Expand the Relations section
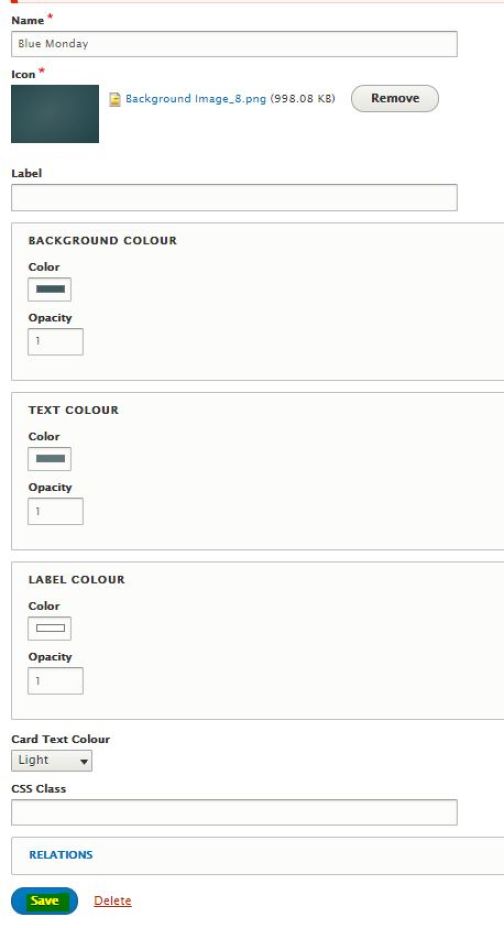Screen dimensions: 504x928 [61, 855]
